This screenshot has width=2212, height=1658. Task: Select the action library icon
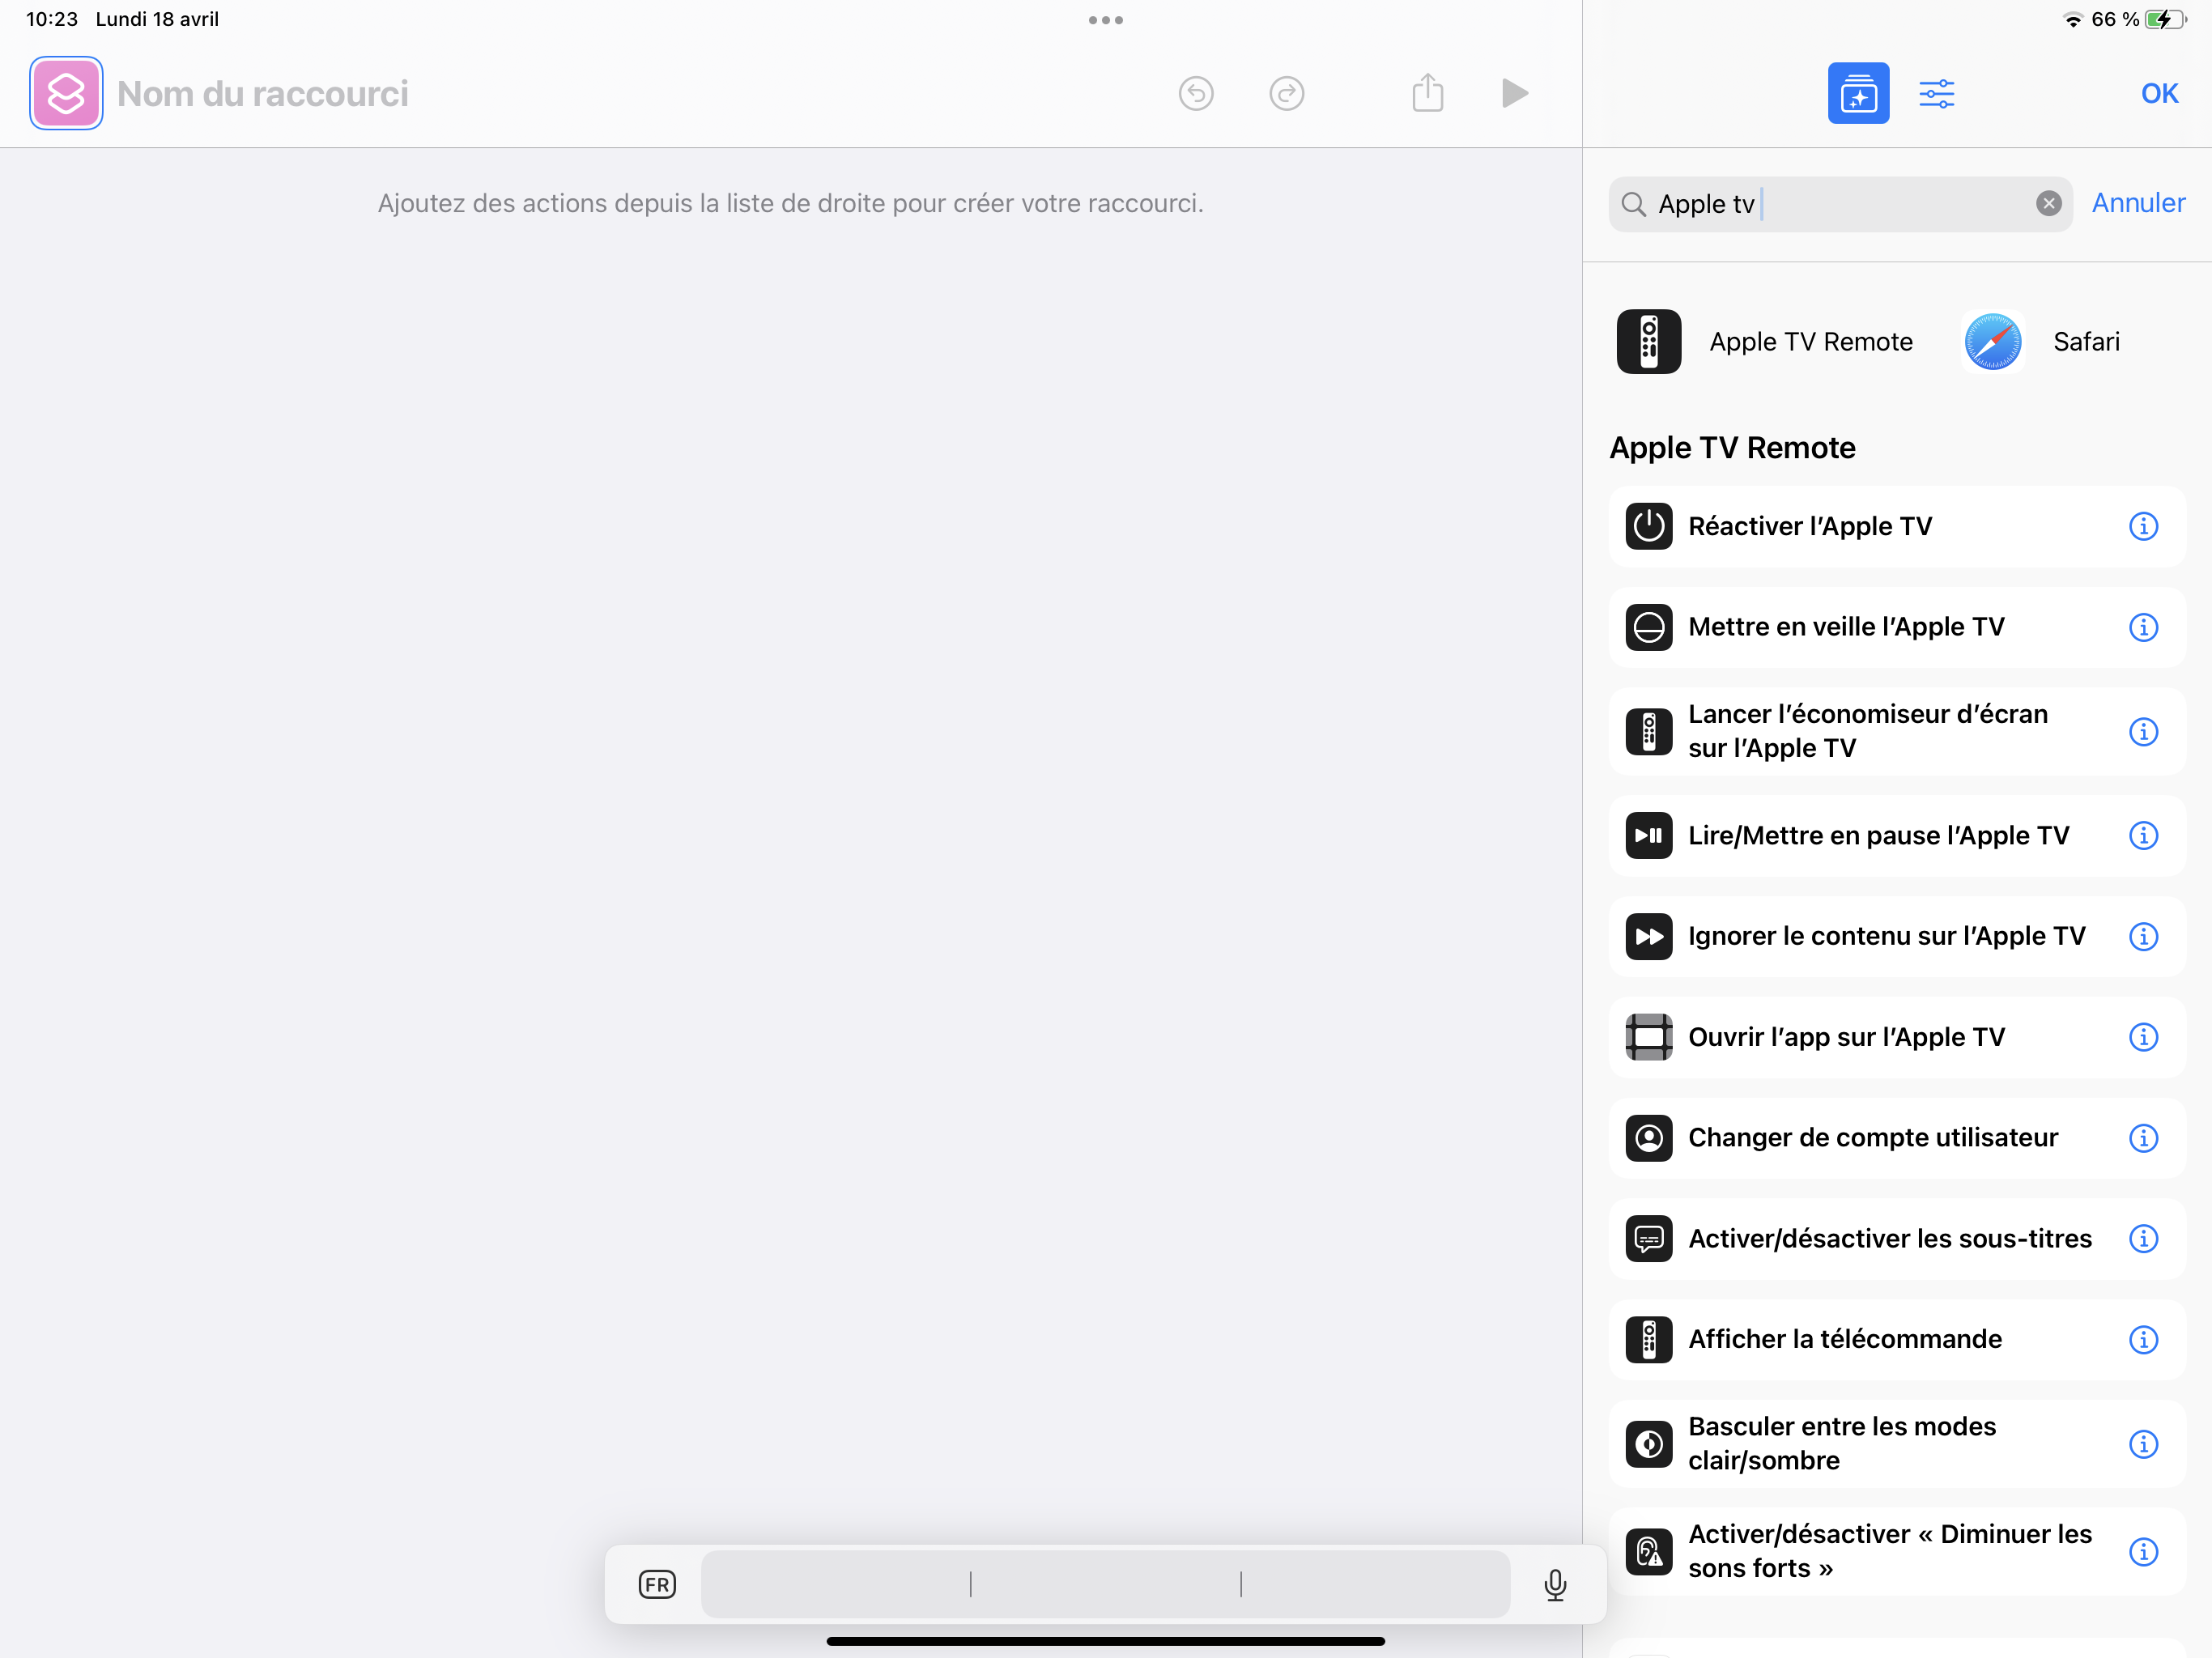(x=1857, y=93)
